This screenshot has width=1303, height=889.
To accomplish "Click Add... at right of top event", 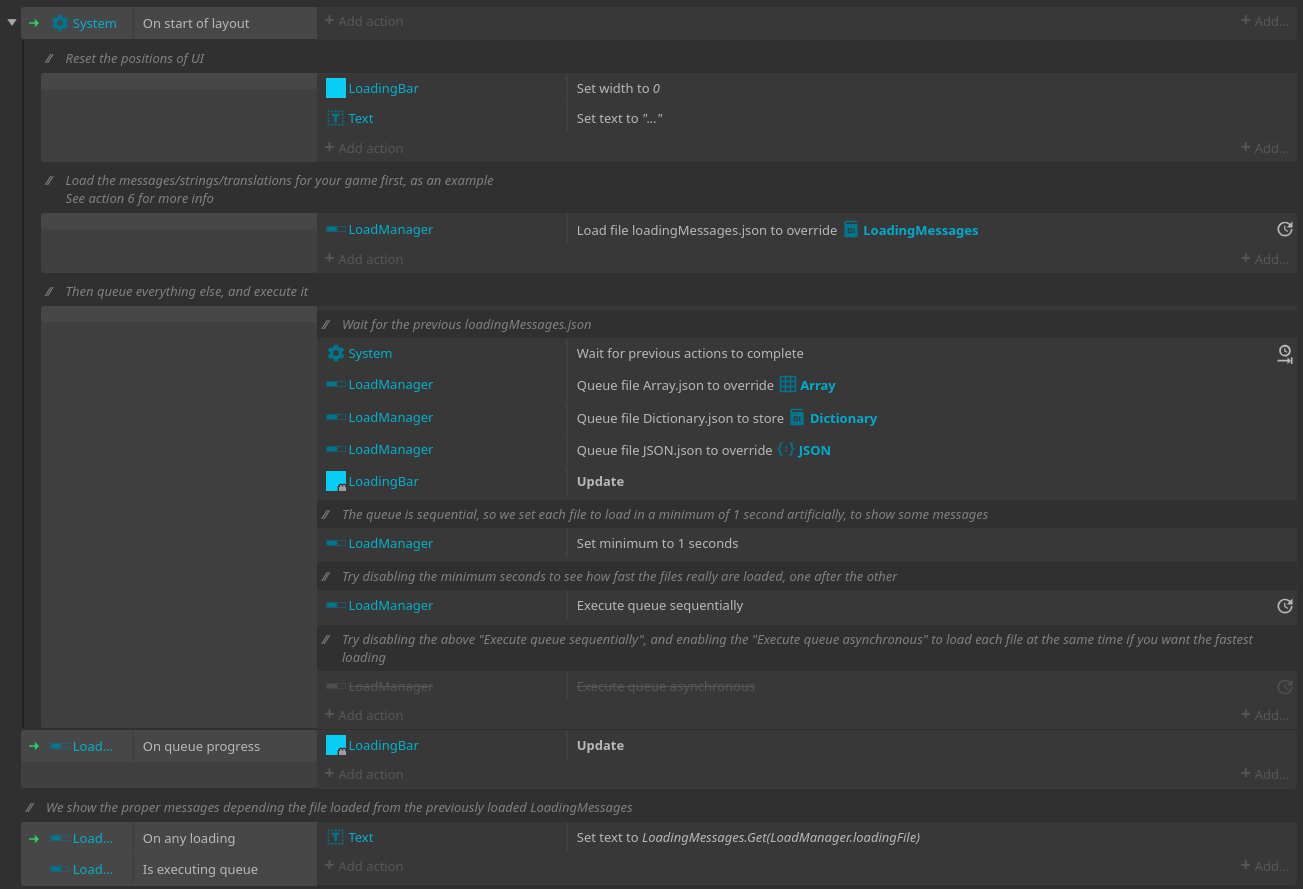I will pyautogui.click(x=1265, y=21).
